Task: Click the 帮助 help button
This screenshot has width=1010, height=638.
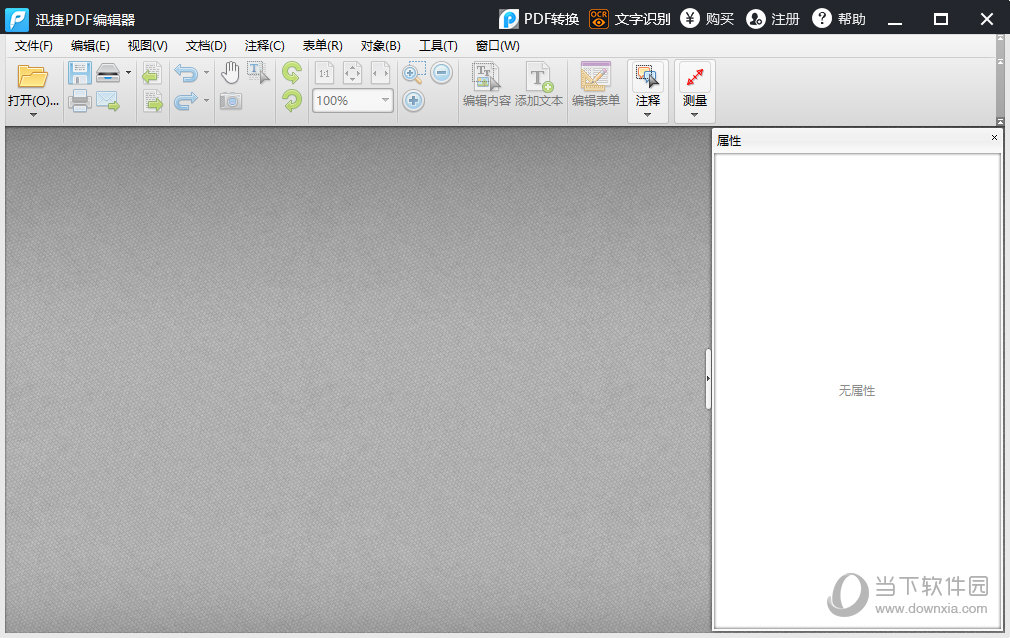Action: [839, 19]
